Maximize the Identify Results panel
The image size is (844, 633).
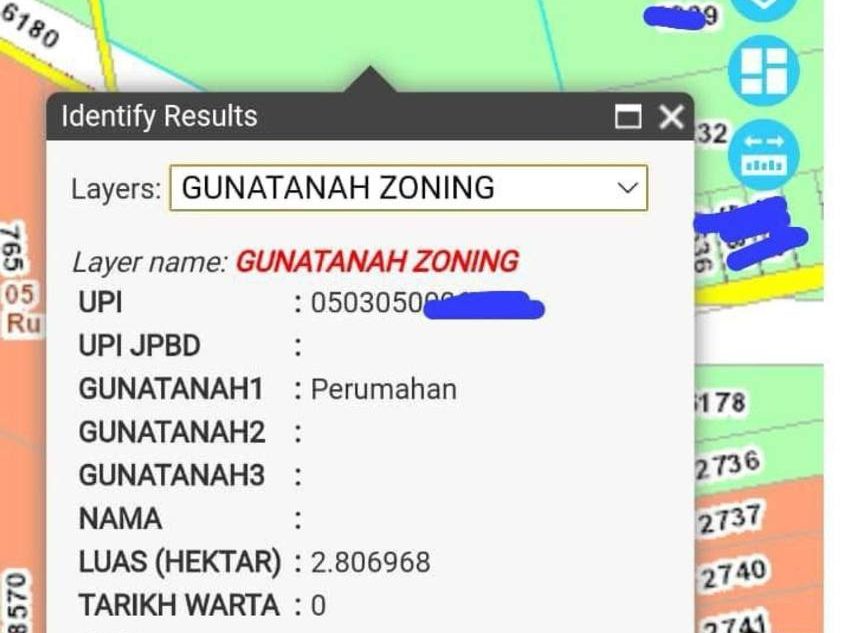tap(628, 116)
